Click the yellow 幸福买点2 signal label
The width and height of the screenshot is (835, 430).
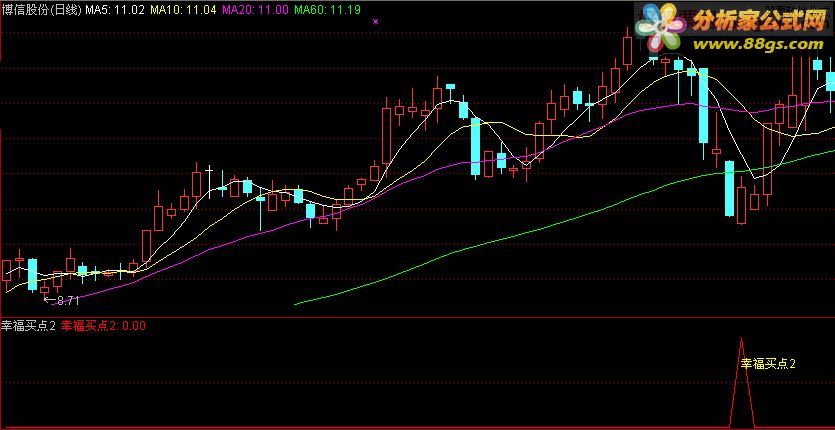coord(768,364)
